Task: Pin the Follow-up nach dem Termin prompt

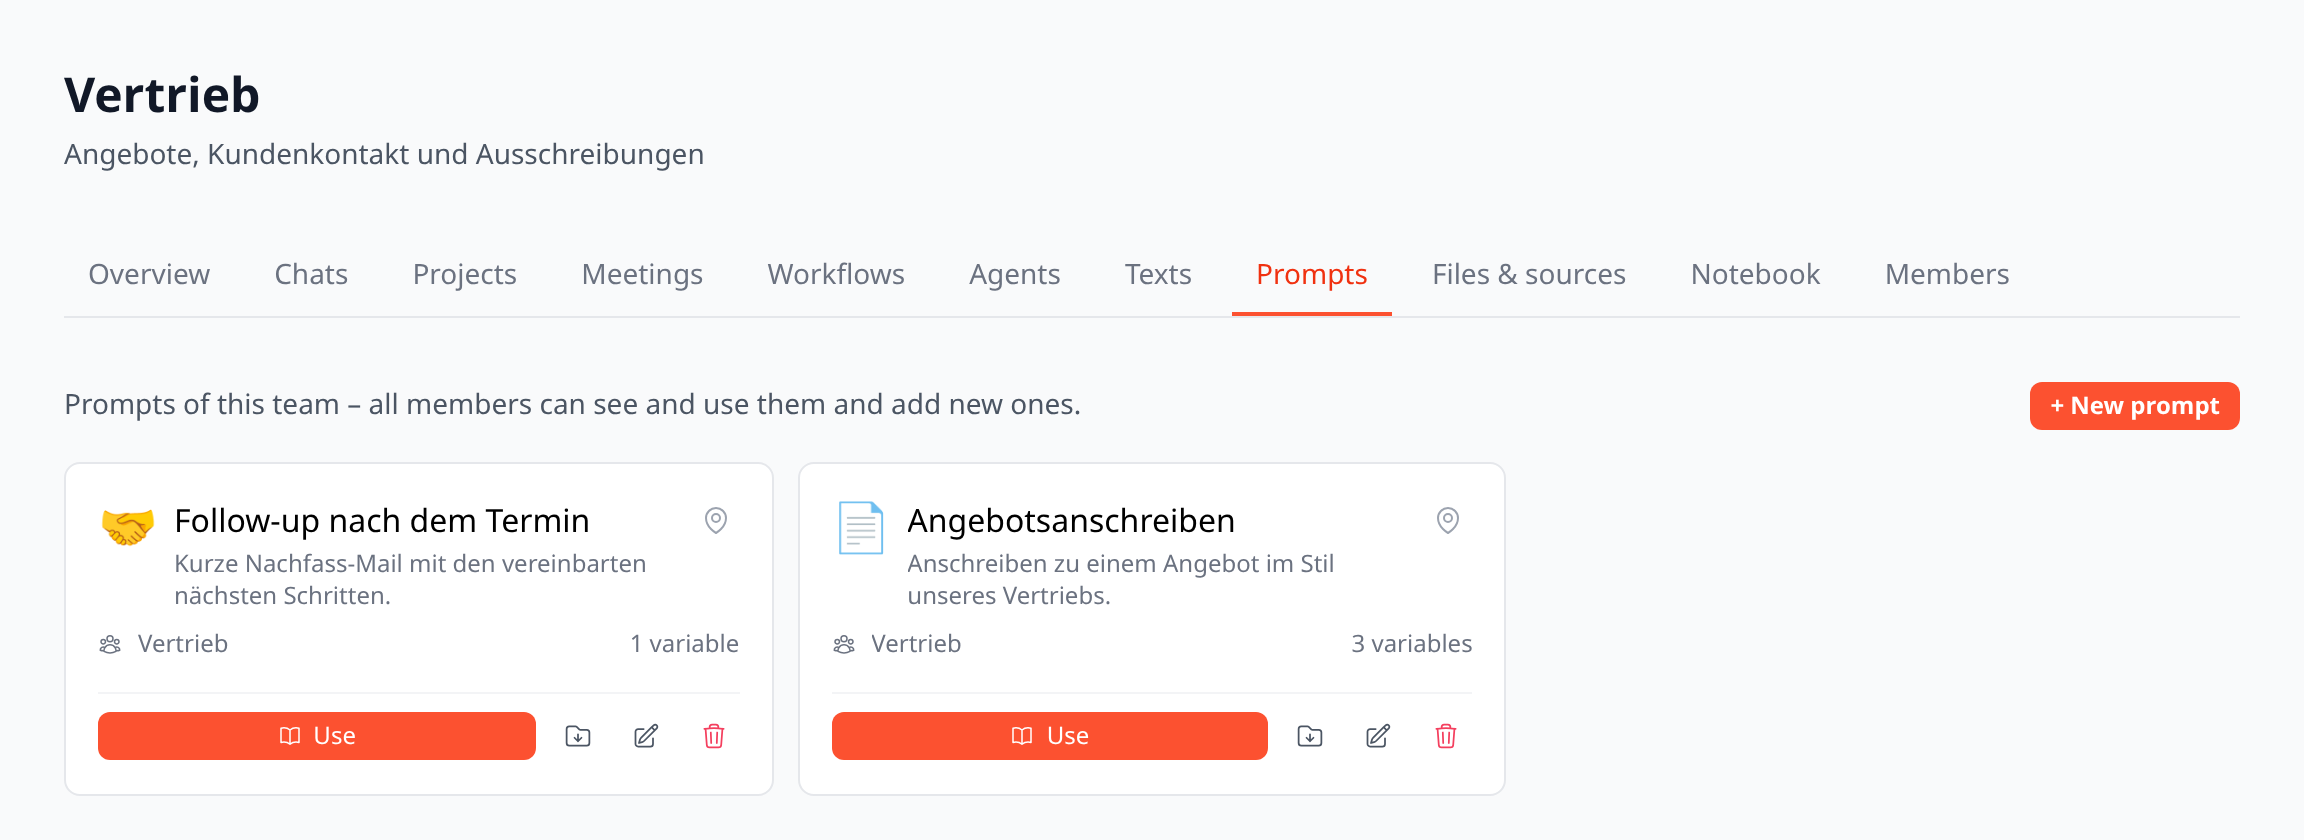Action: click(x=716, y=520)
